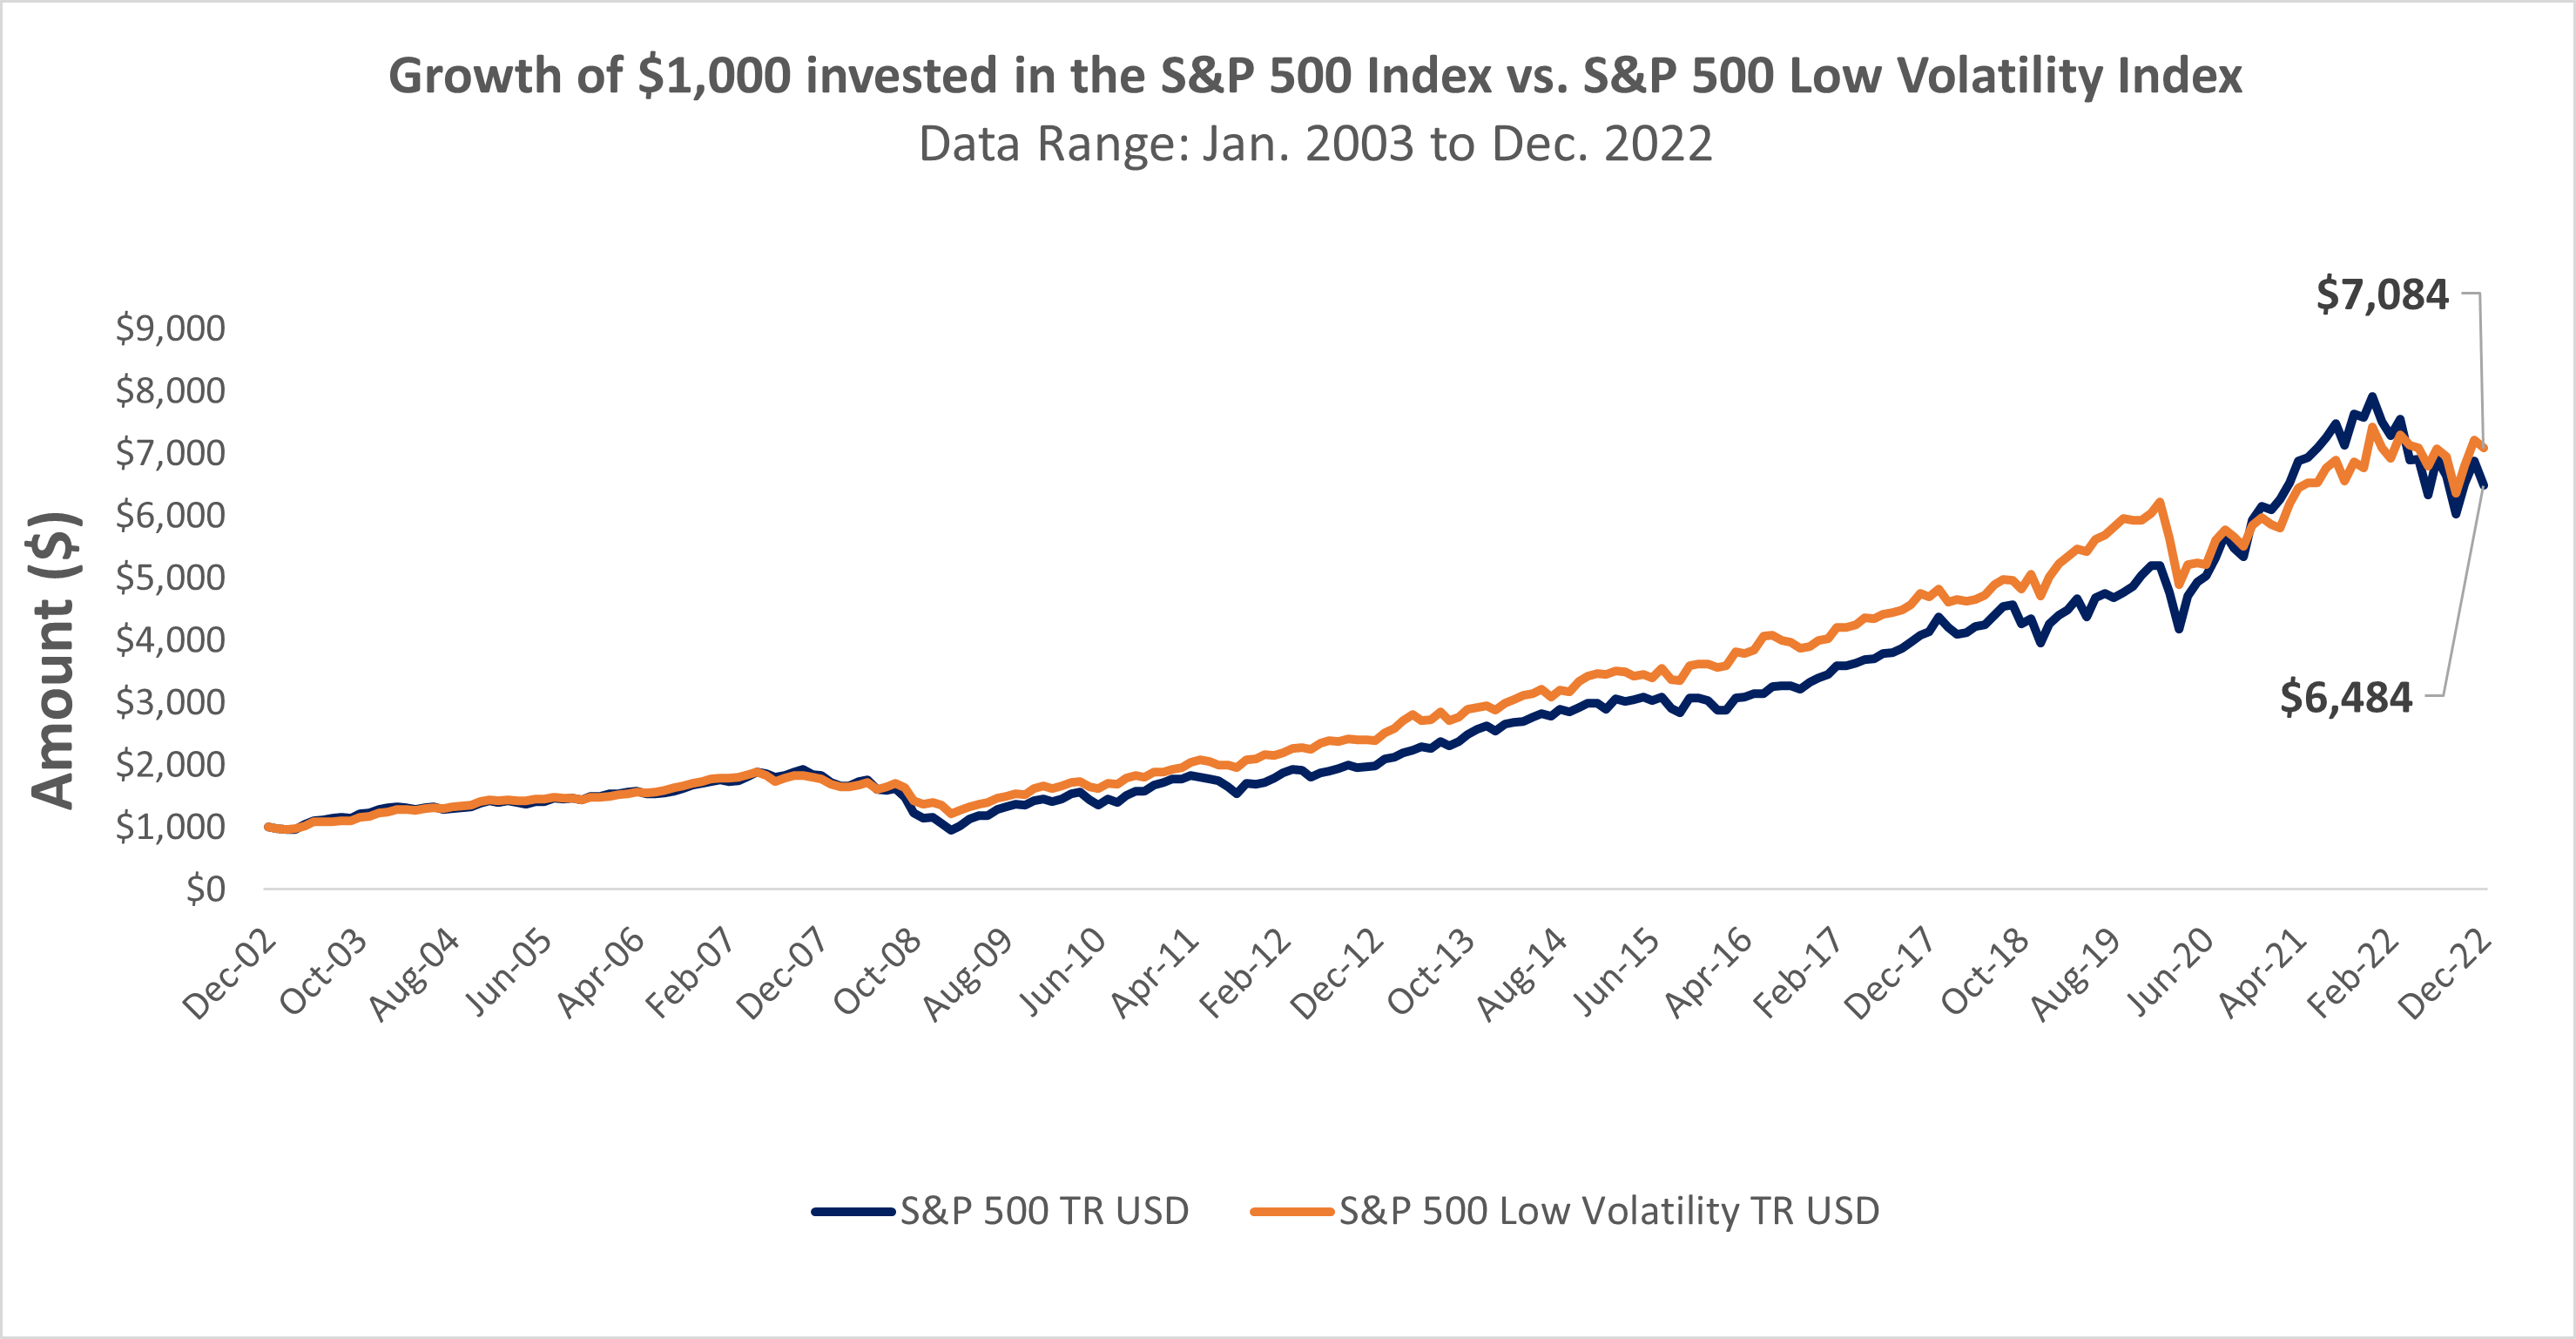Select the orange legend line swatch
The width and height of the screenshot is (2576, 1339).
point(1291,1212)
